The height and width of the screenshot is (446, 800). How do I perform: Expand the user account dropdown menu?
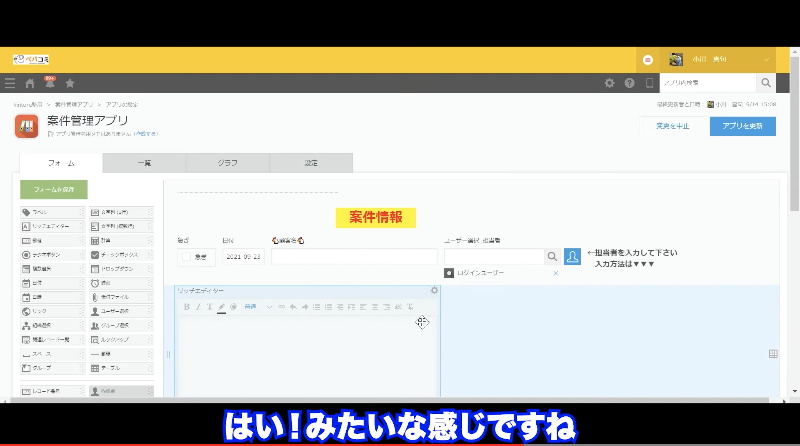pos(766,59)
